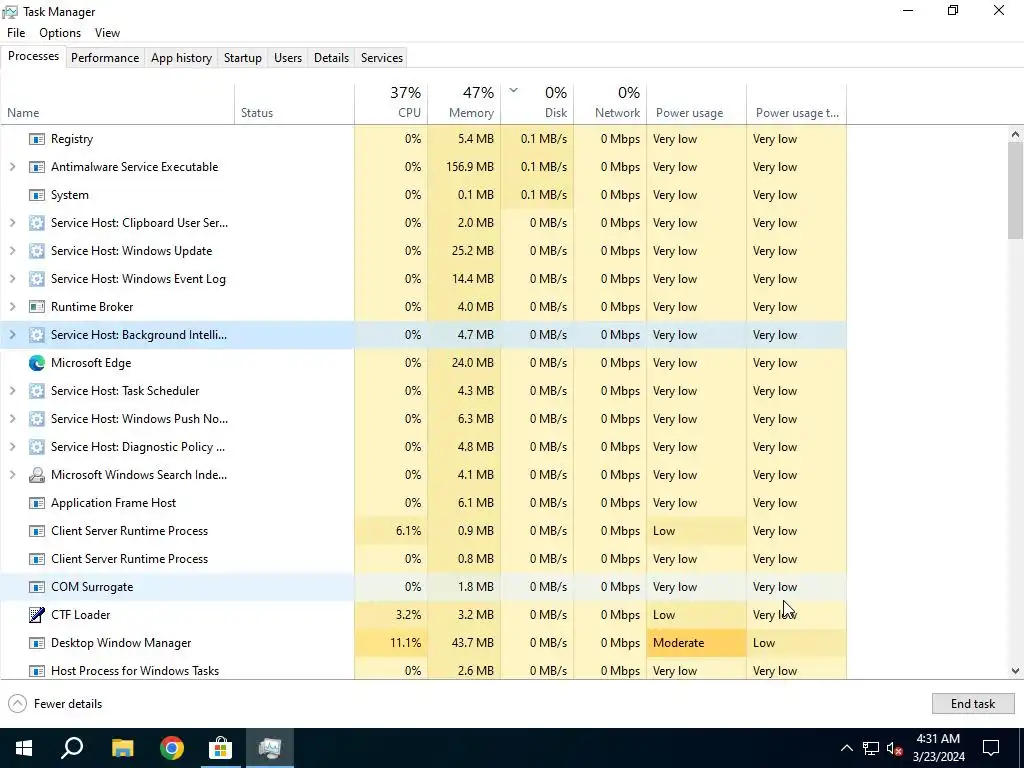Click the Application Frame Host icon
This screenshot has height=768, width=1024.
37,503
